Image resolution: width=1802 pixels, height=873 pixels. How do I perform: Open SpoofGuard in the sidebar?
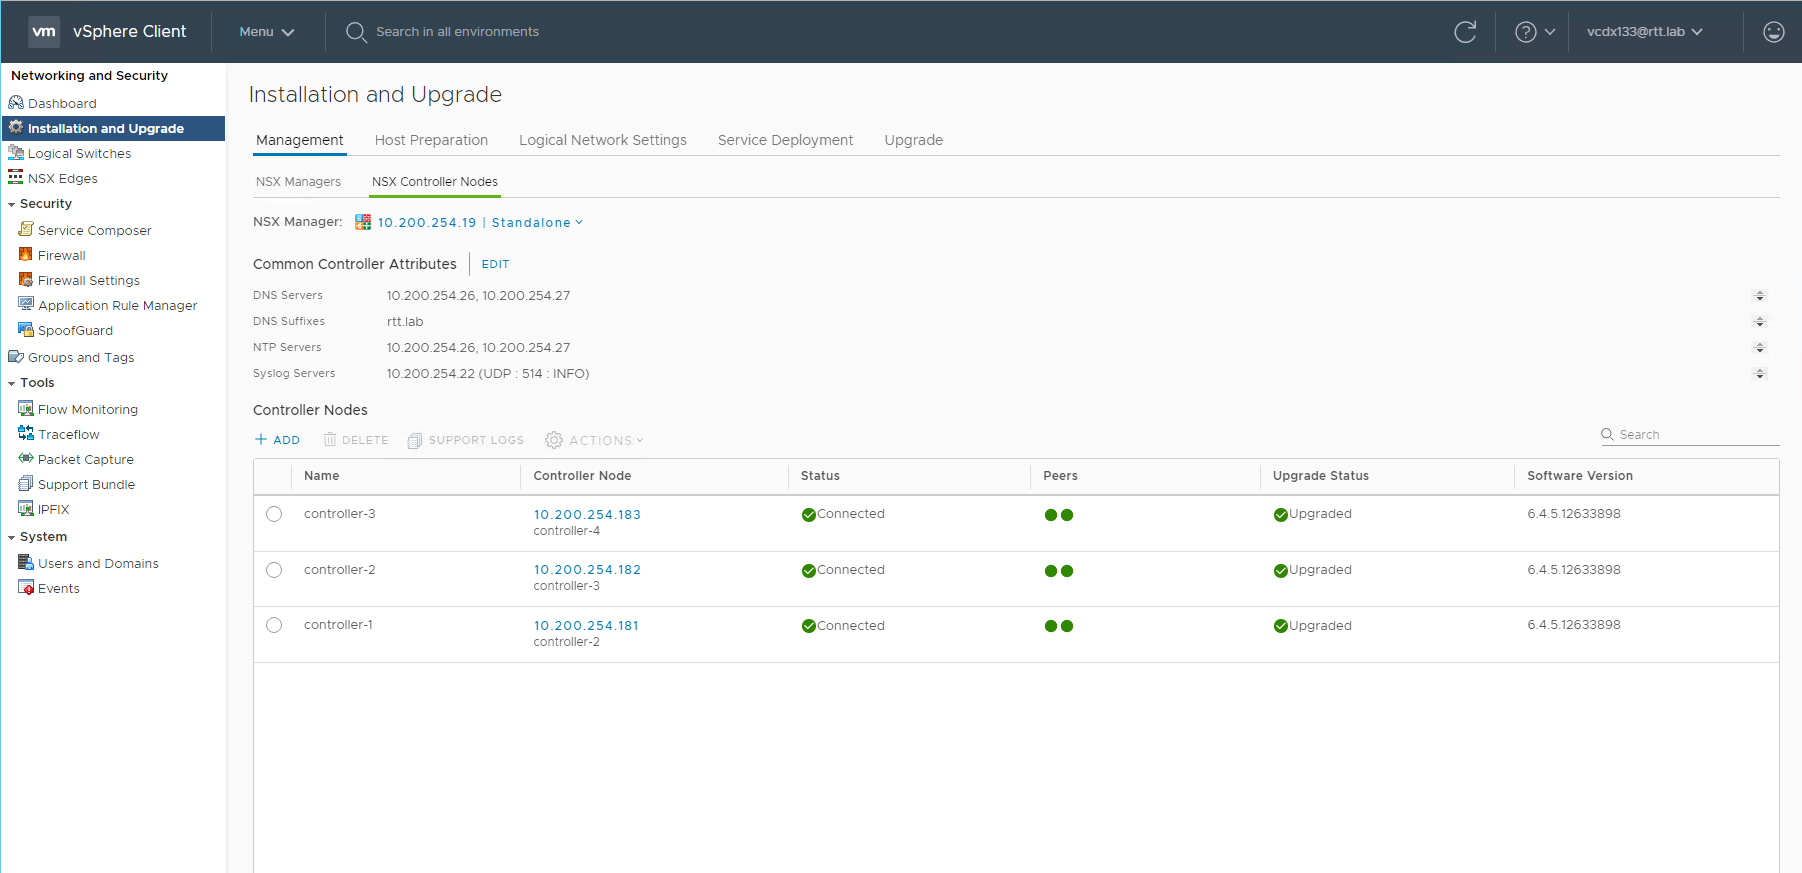click(x=75, y=331)
